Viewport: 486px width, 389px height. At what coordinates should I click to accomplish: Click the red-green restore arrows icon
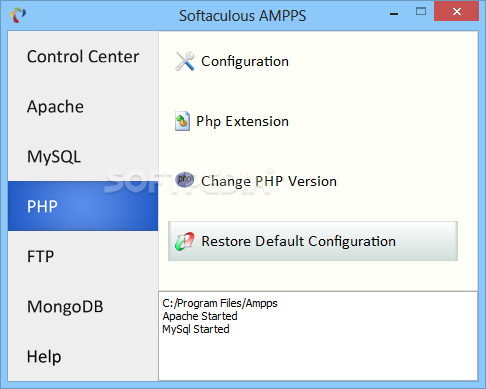[185, 241]
